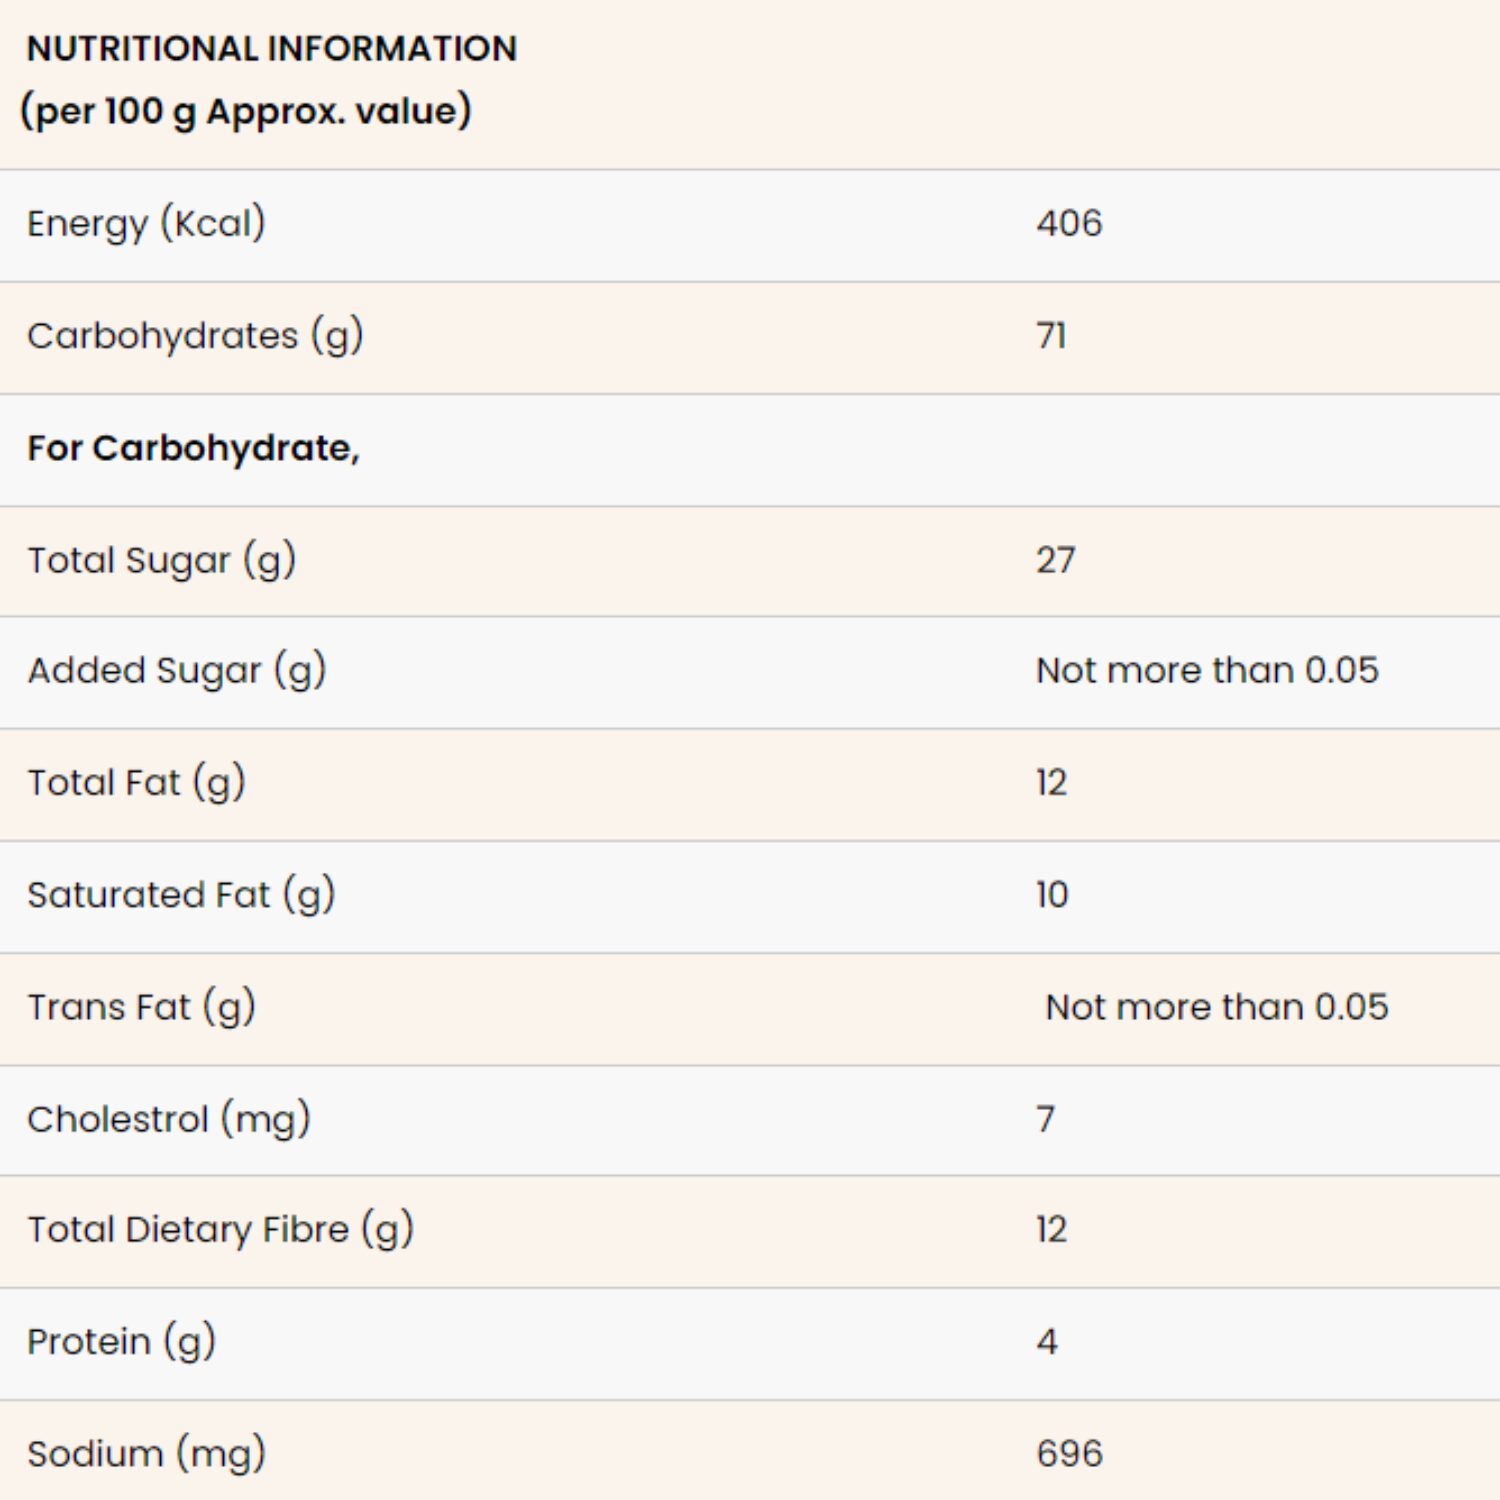Click the Protein (g) label
This screenshot has width=1500, height=1500.
click(x=121, y=1342)
